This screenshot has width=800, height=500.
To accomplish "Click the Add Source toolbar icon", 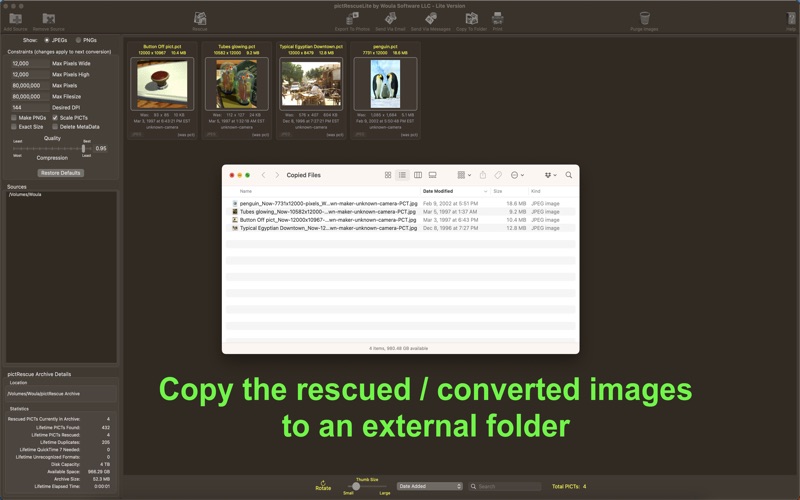I will 15,19.
